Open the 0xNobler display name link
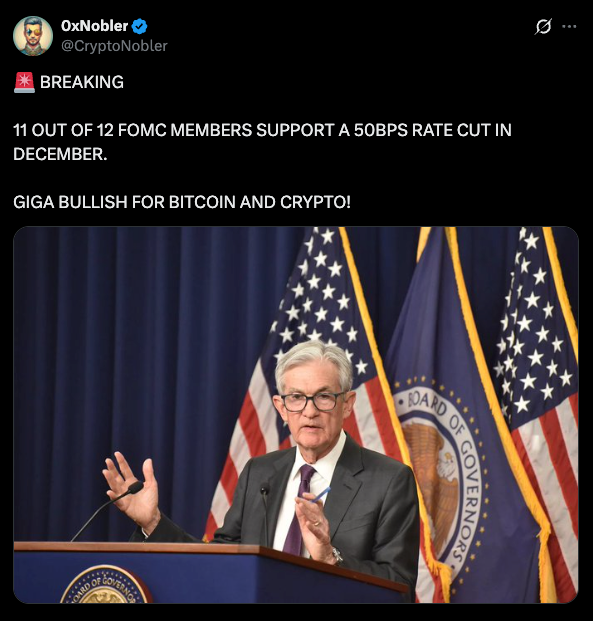593x621 pixels. click(94, 26)
